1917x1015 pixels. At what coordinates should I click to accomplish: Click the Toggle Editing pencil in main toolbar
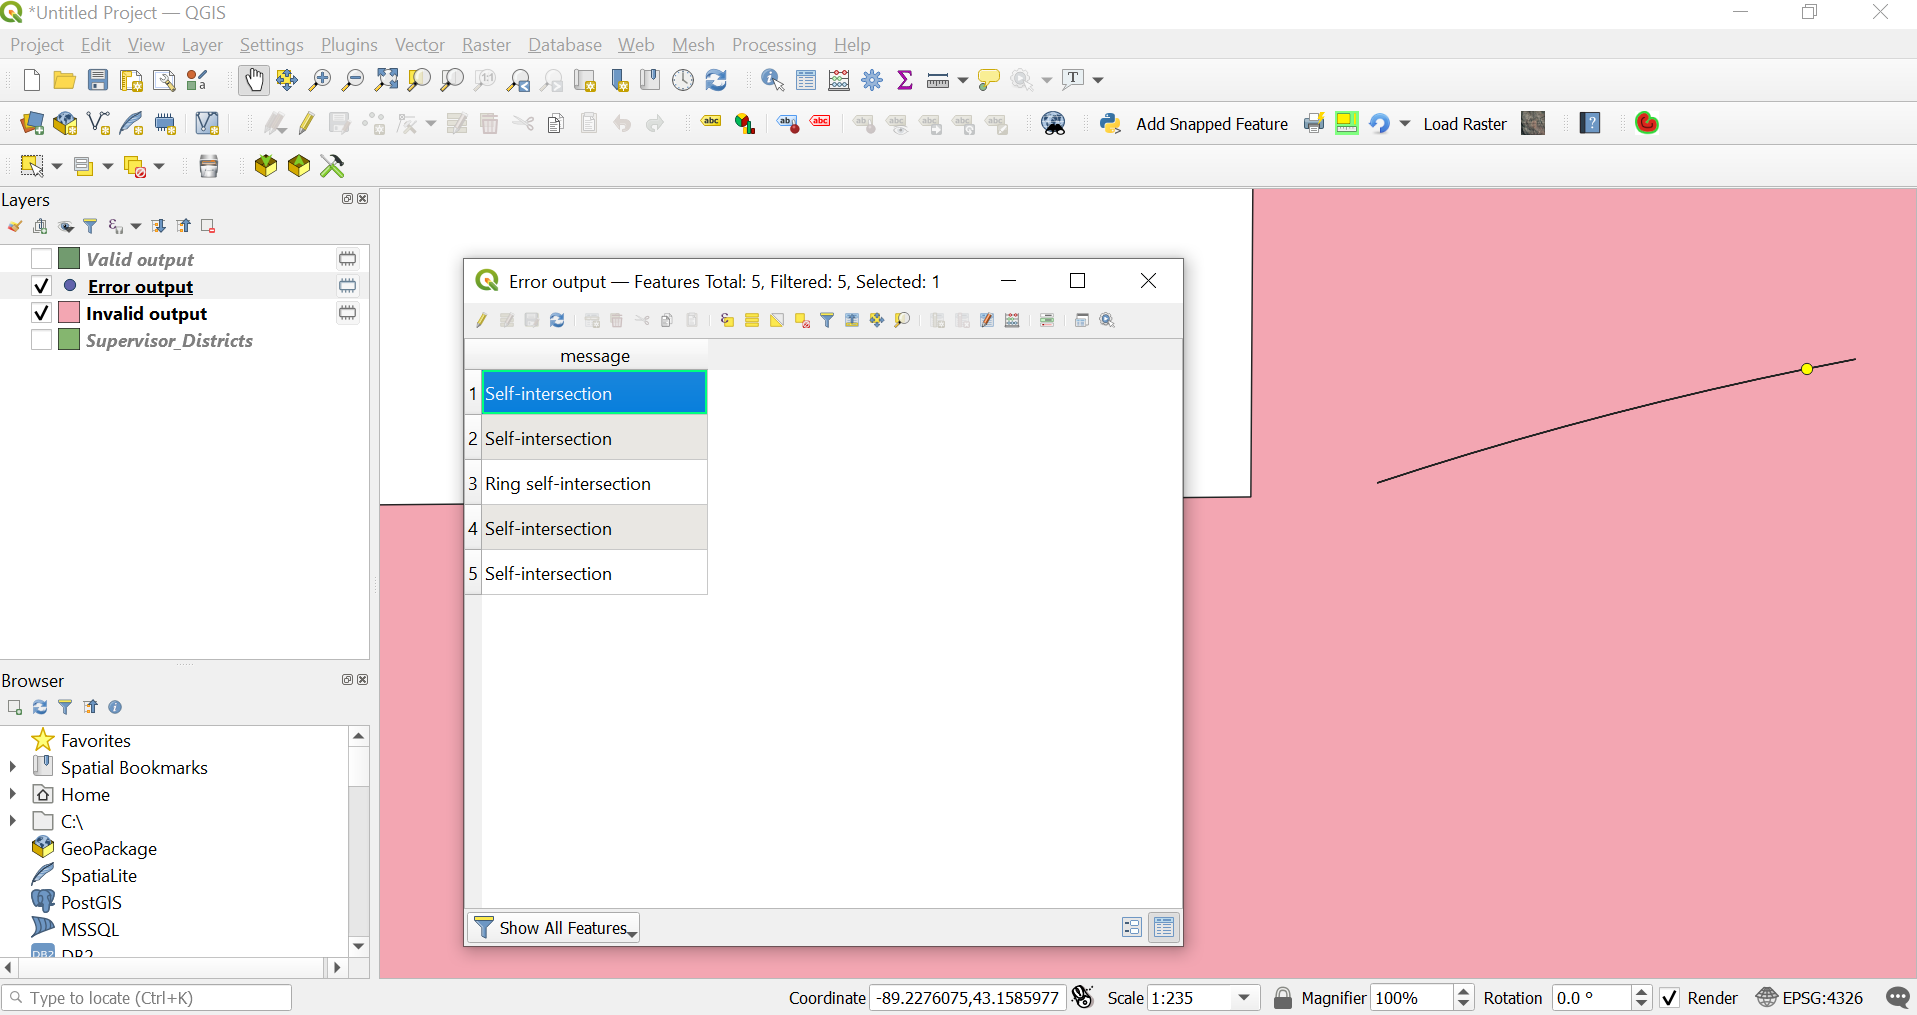tap(306, 123)
